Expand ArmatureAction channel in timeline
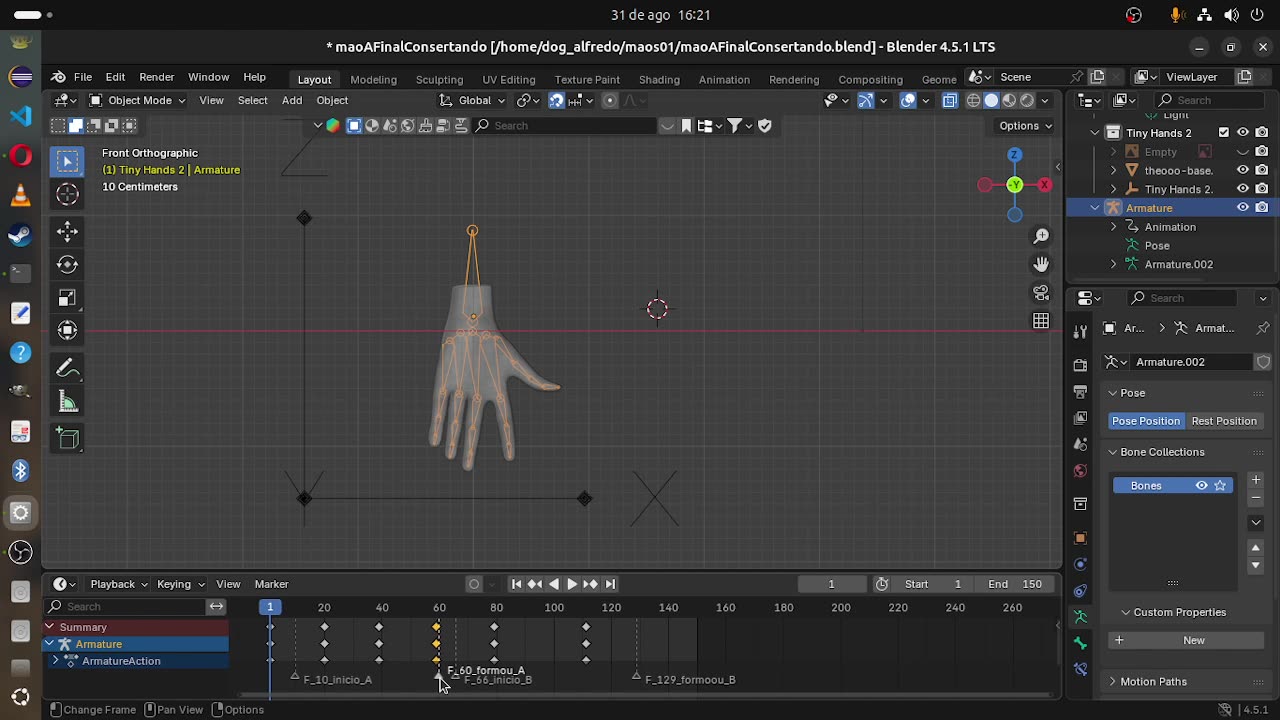 click(56, 661)
